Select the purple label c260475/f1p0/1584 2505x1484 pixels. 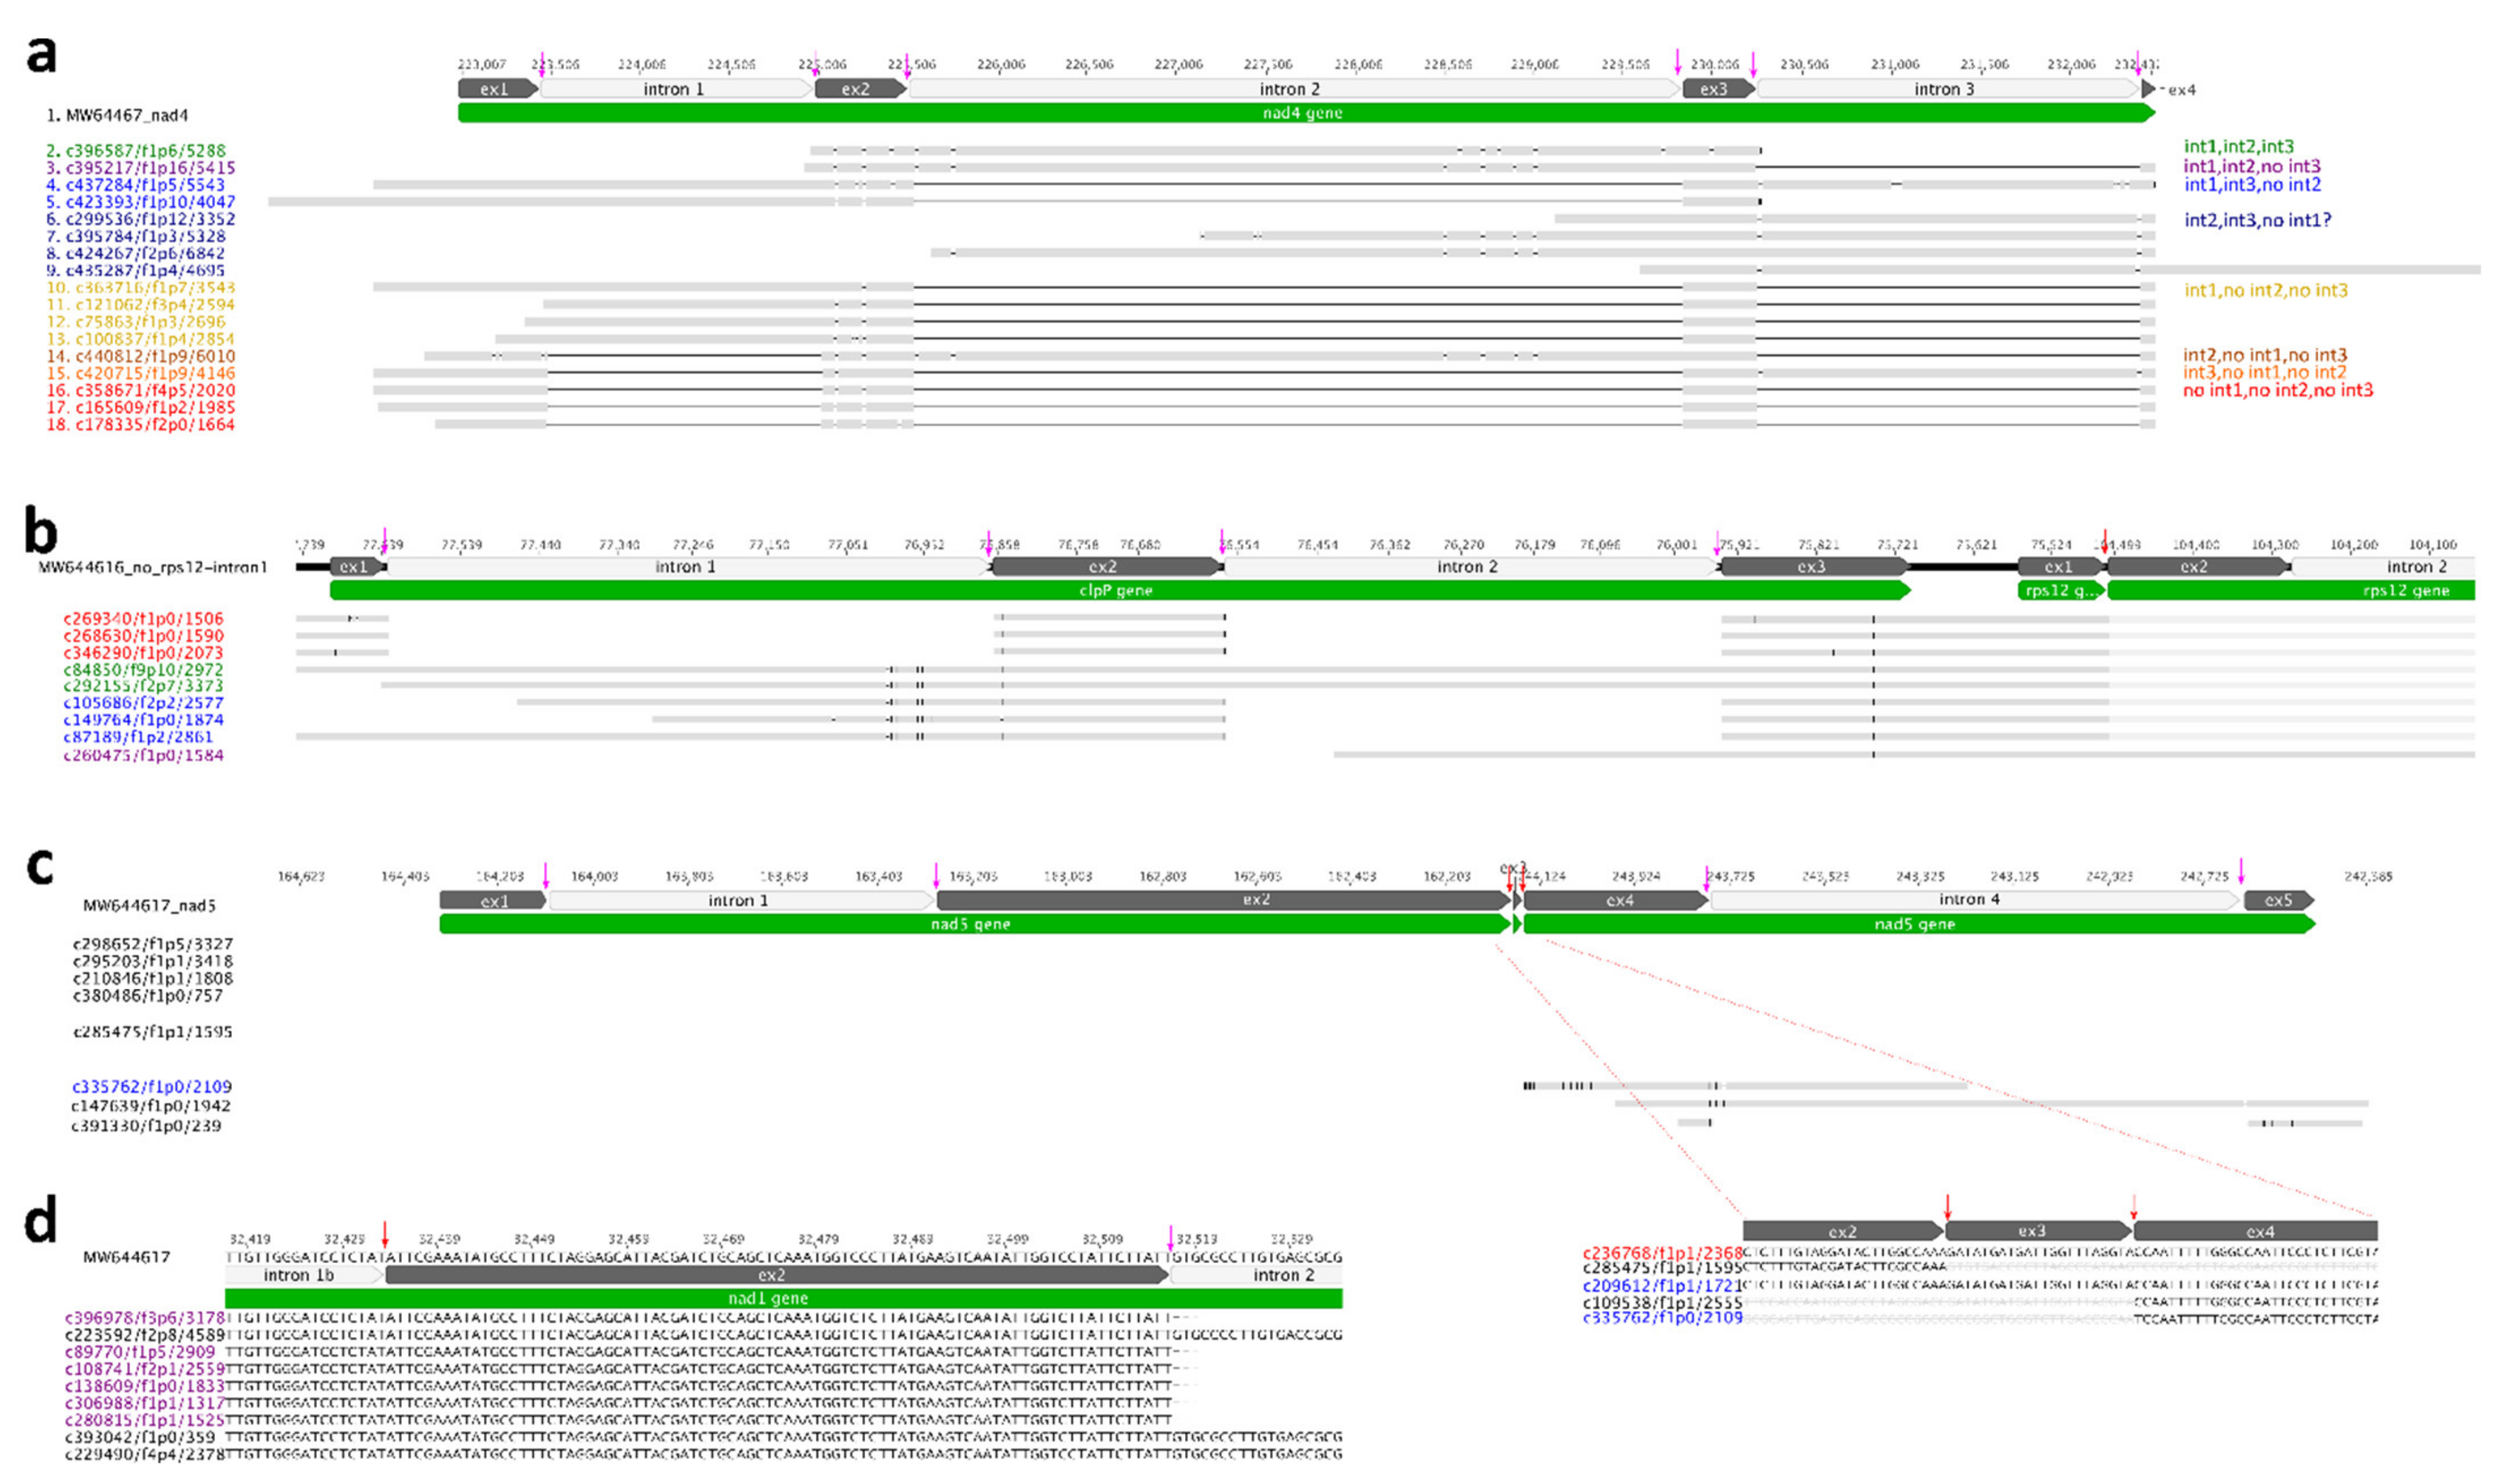[143, 755]
